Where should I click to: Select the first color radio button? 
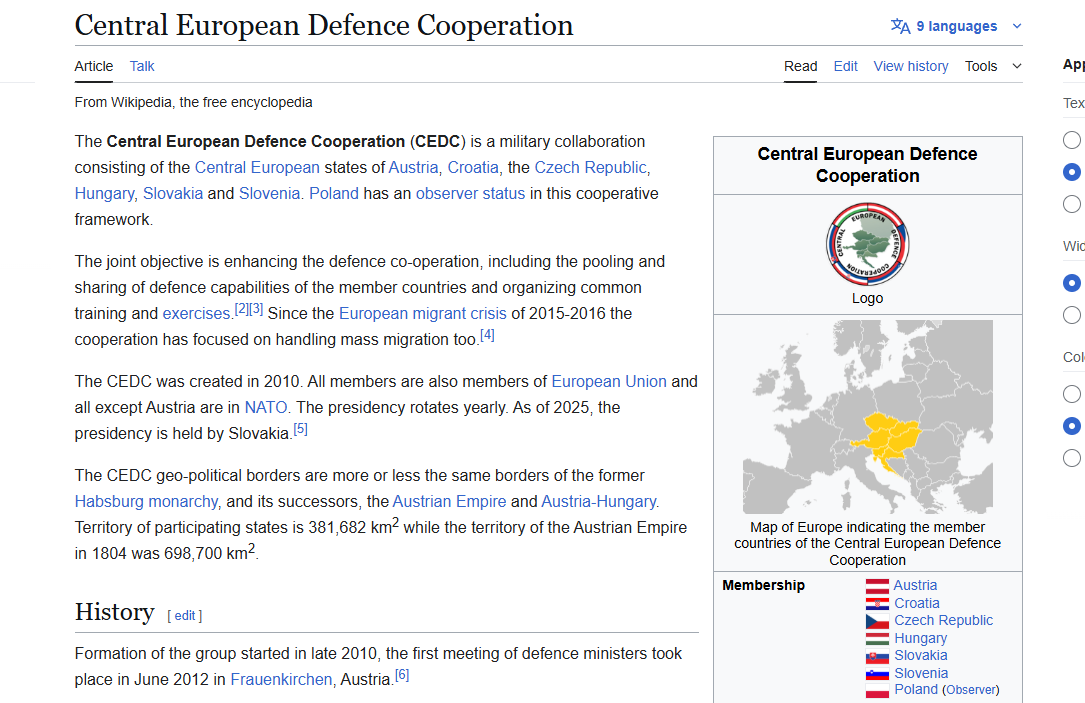point(1072,394)
